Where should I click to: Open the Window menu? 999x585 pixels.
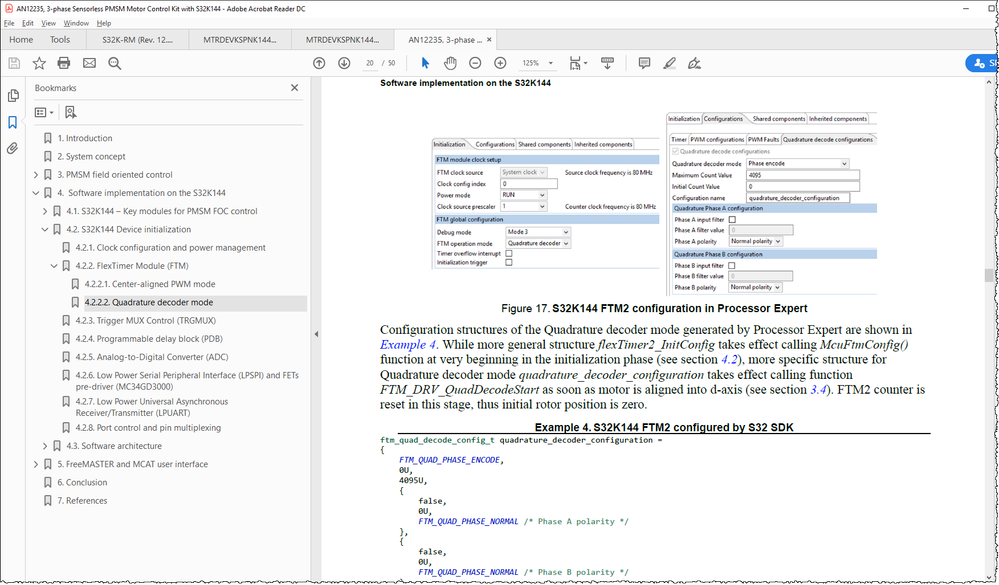(76, 23)
